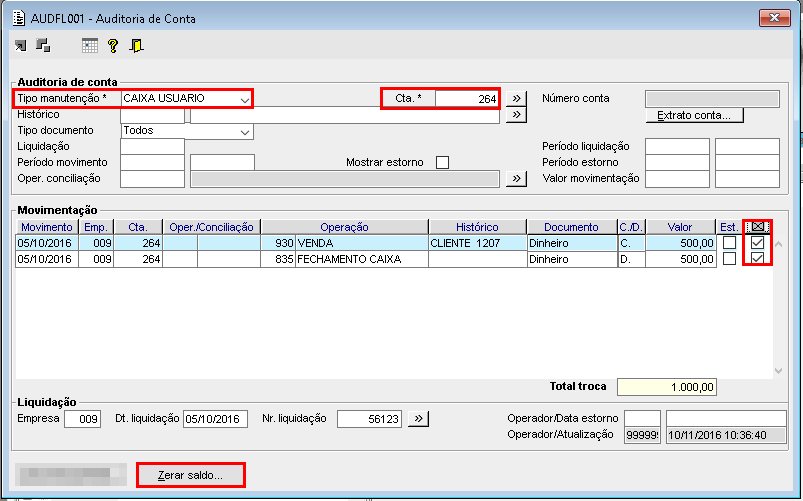Screen dimensions: 803x501
Task: Close the Auditoria de Conta window
Action: pyautogui.click(x=774, y=18)
